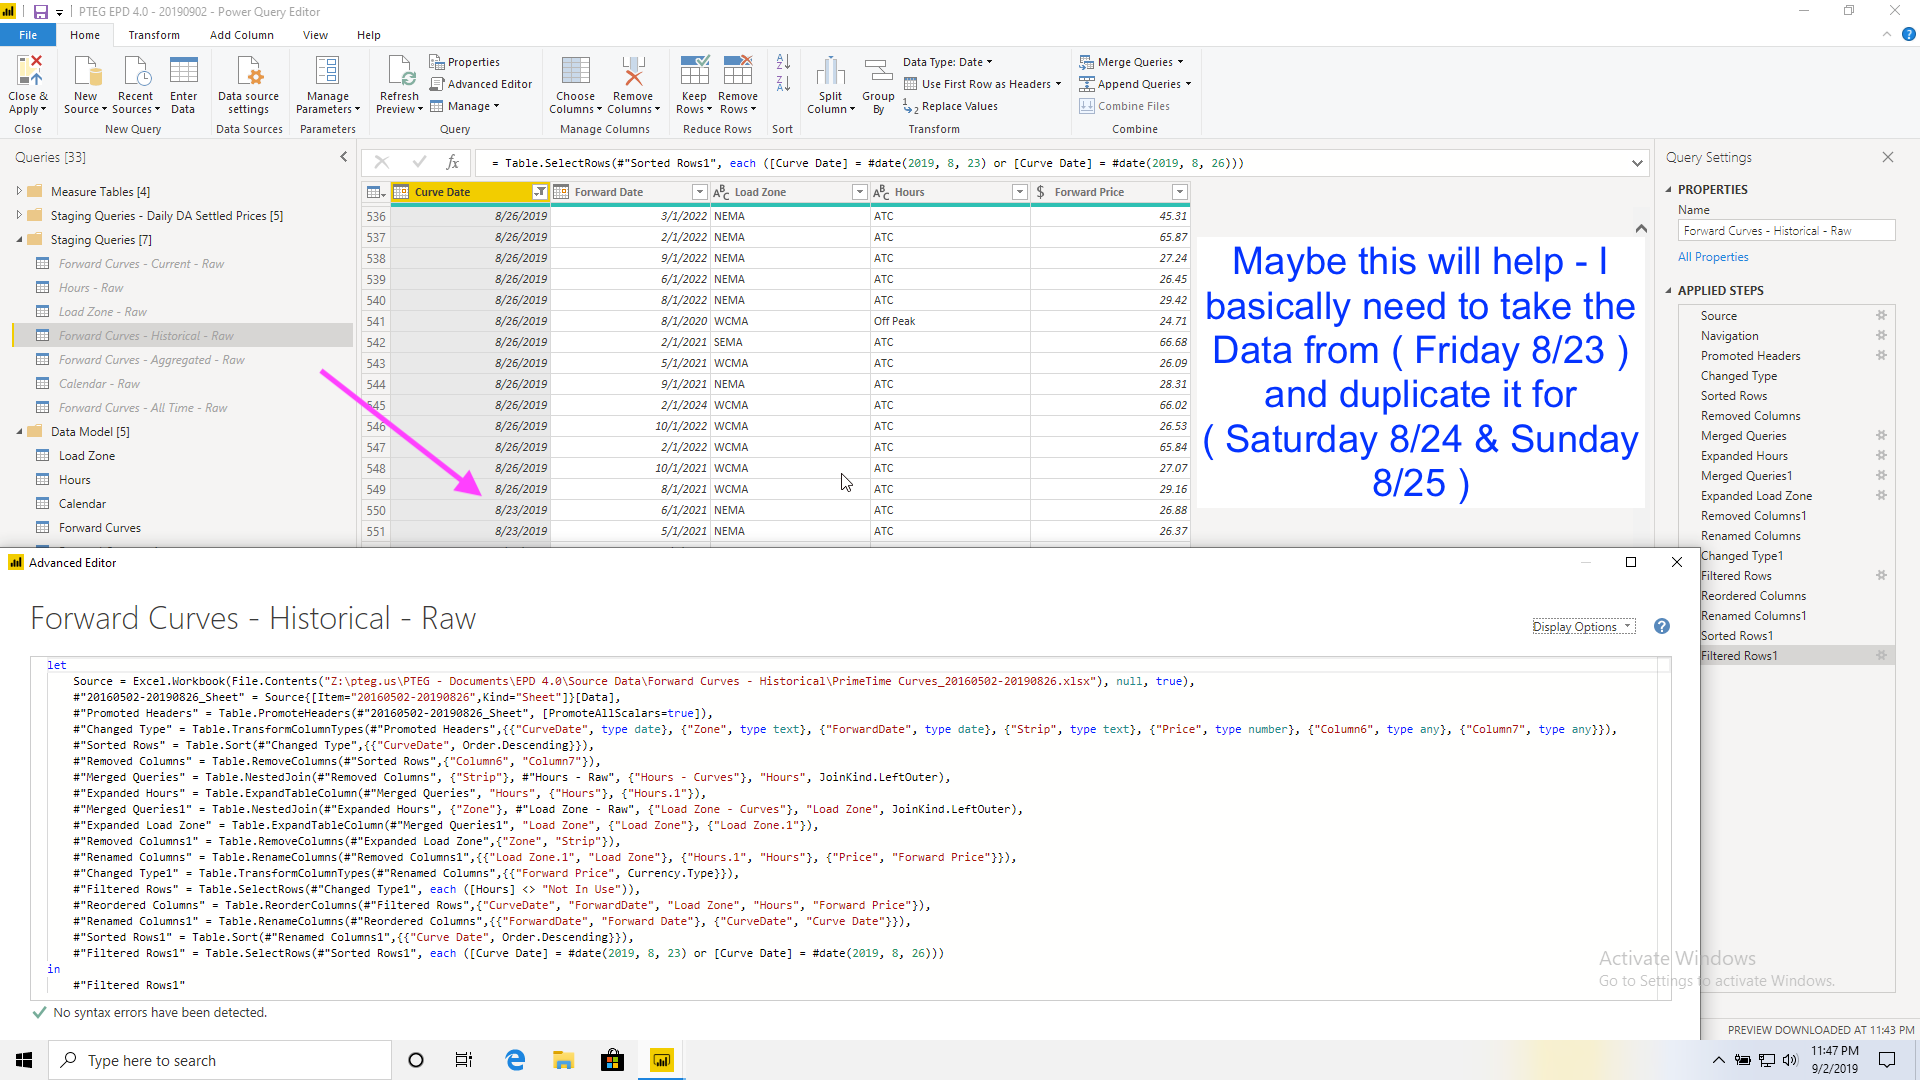The height and width of the screenshot is (1080, 1920).
Task: Click the Recent Sources icon
Action: (x=135, y=72)
